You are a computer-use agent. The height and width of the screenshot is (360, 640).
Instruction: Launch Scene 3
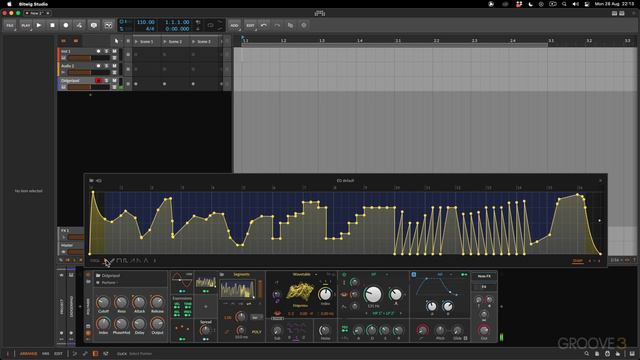coord(193,42)
